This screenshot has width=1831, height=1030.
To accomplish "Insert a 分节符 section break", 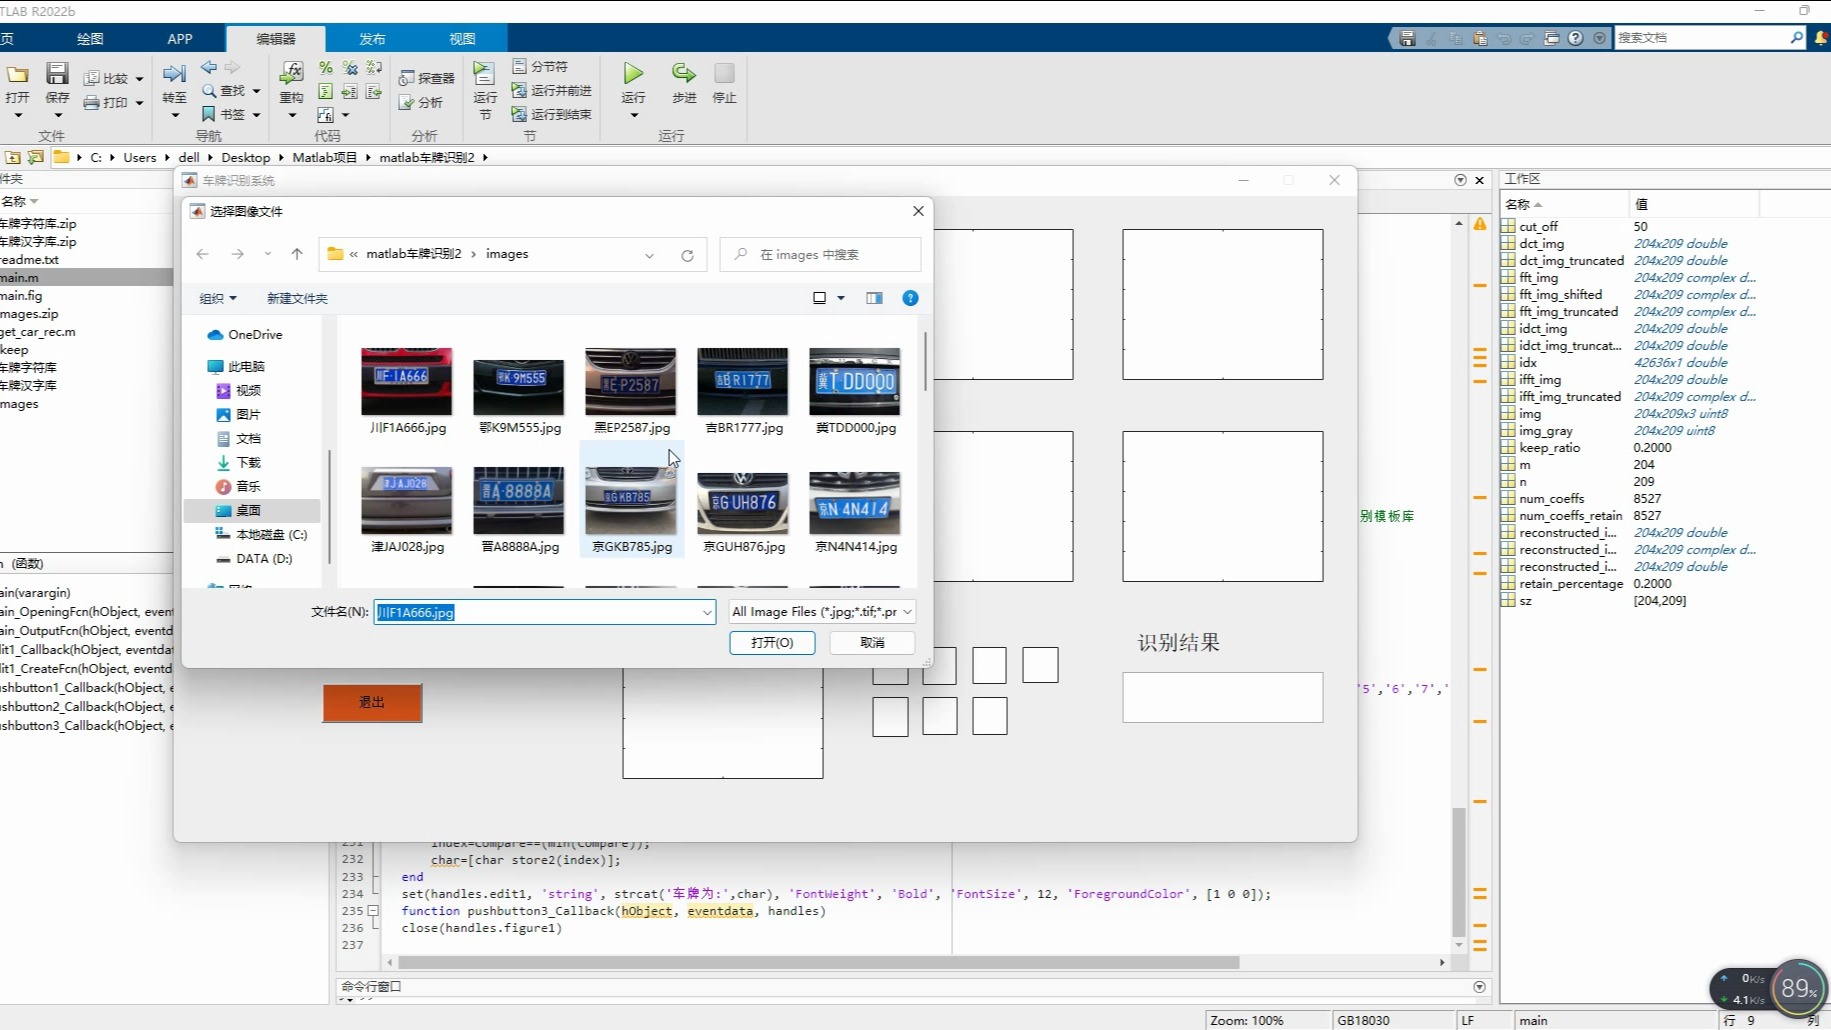I will 541,66.
